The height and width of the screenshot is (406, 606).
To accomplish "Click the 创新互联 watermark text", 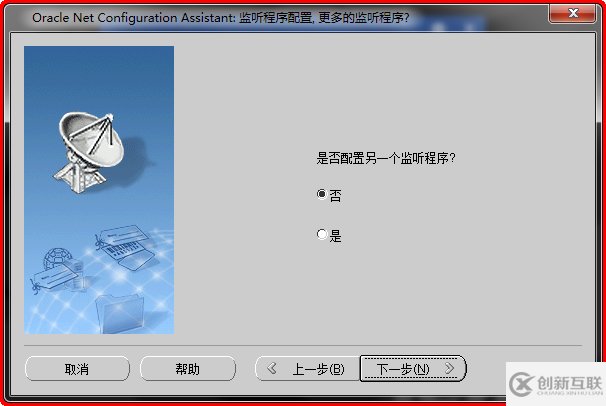I will tap(569, 383).
